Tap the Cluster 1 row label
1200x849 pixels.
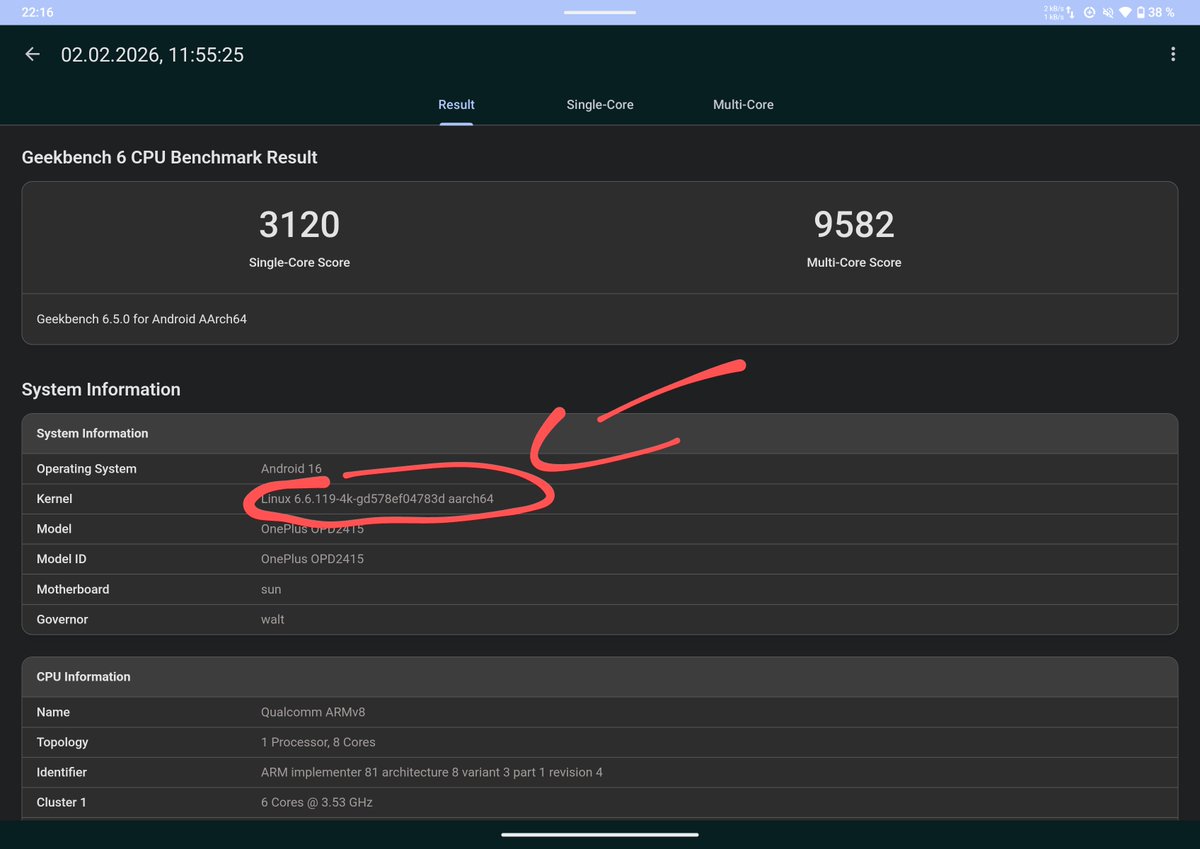[62, 802]
